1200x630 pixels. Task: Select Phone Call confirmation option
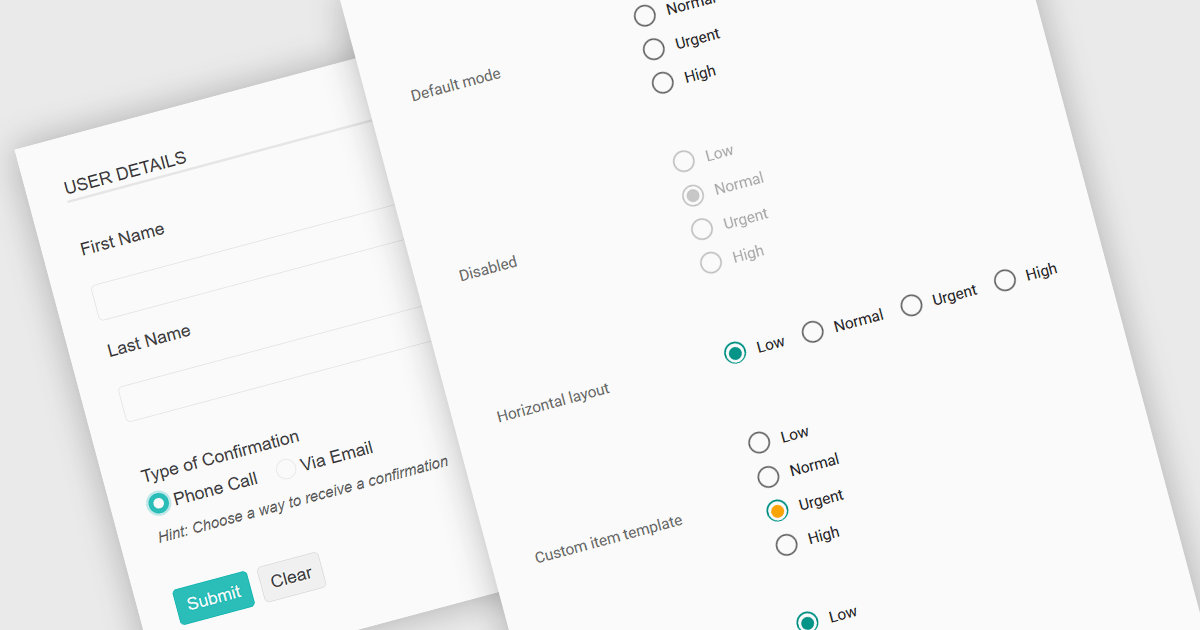[x=157, y=503]
